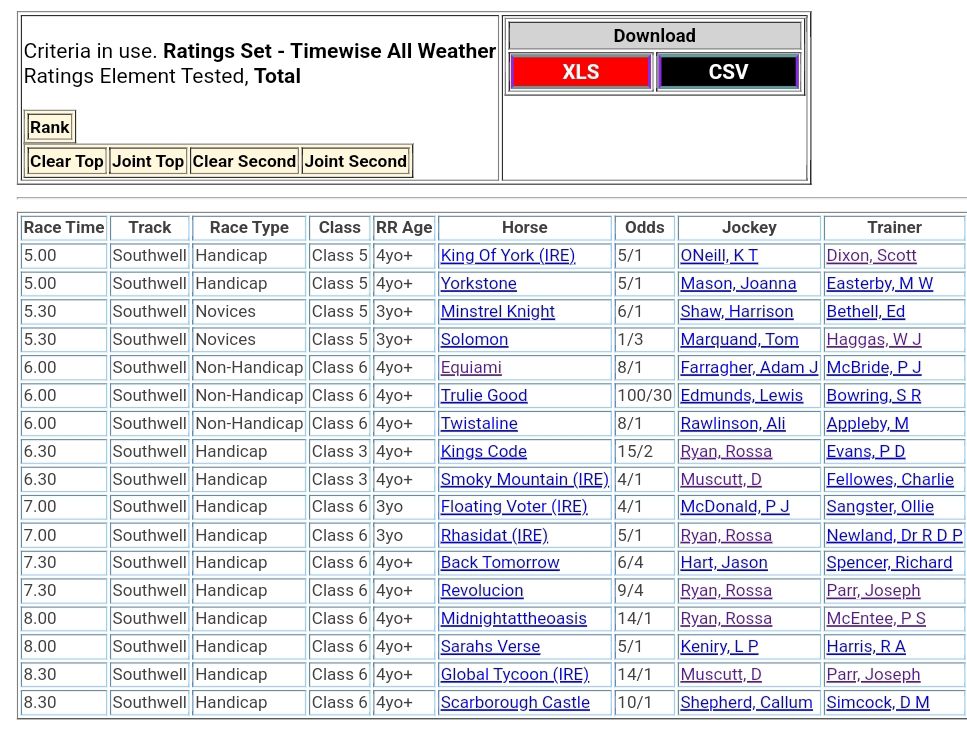The image size is (967, 738).
Task: Go to jockey Shepherd, Callum page
Action: (x=746, y=703)
